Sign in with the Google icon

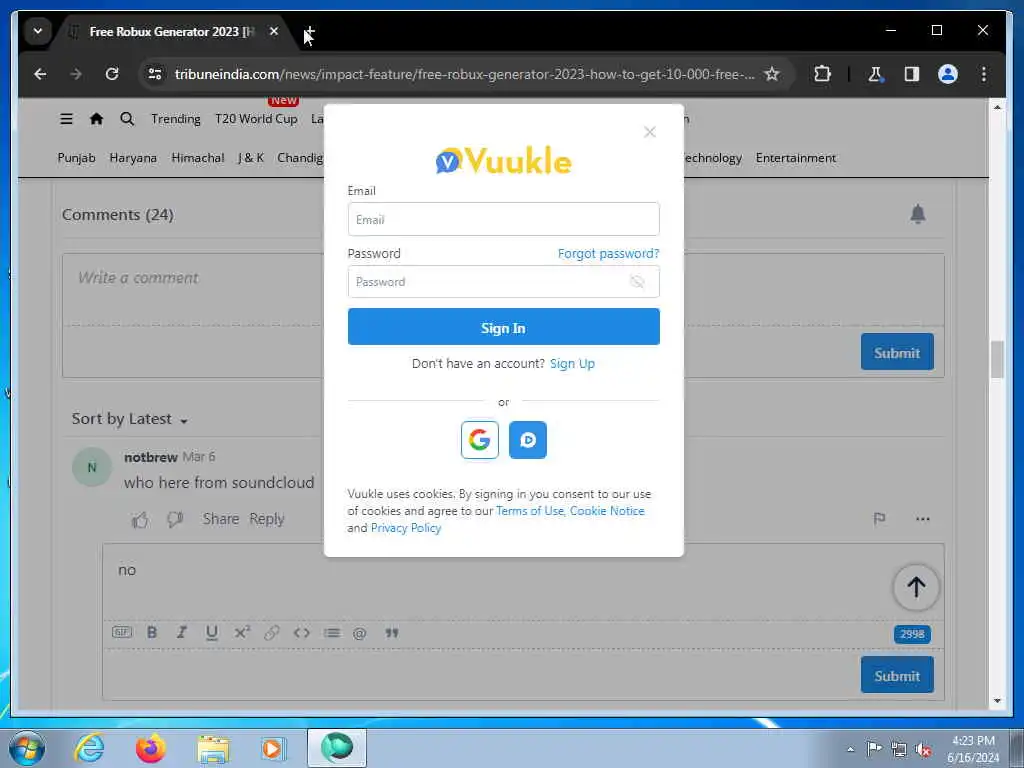pos(479,440)
